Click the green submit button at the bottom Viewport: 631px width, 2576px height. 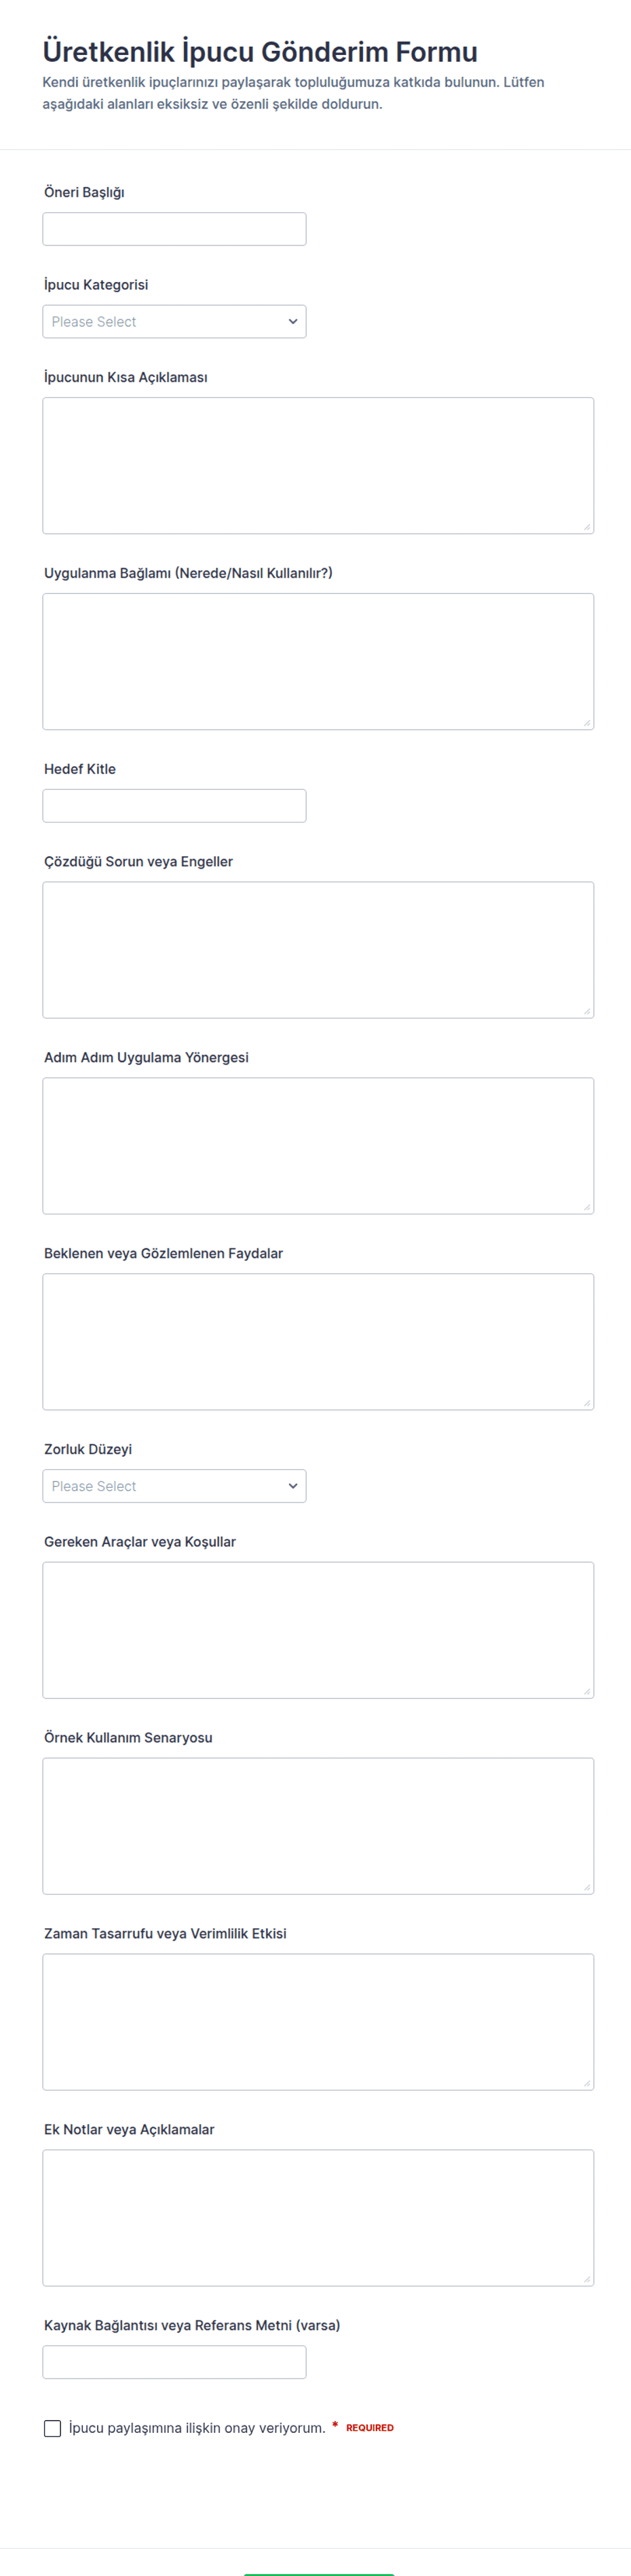[x=318, y=2573]
